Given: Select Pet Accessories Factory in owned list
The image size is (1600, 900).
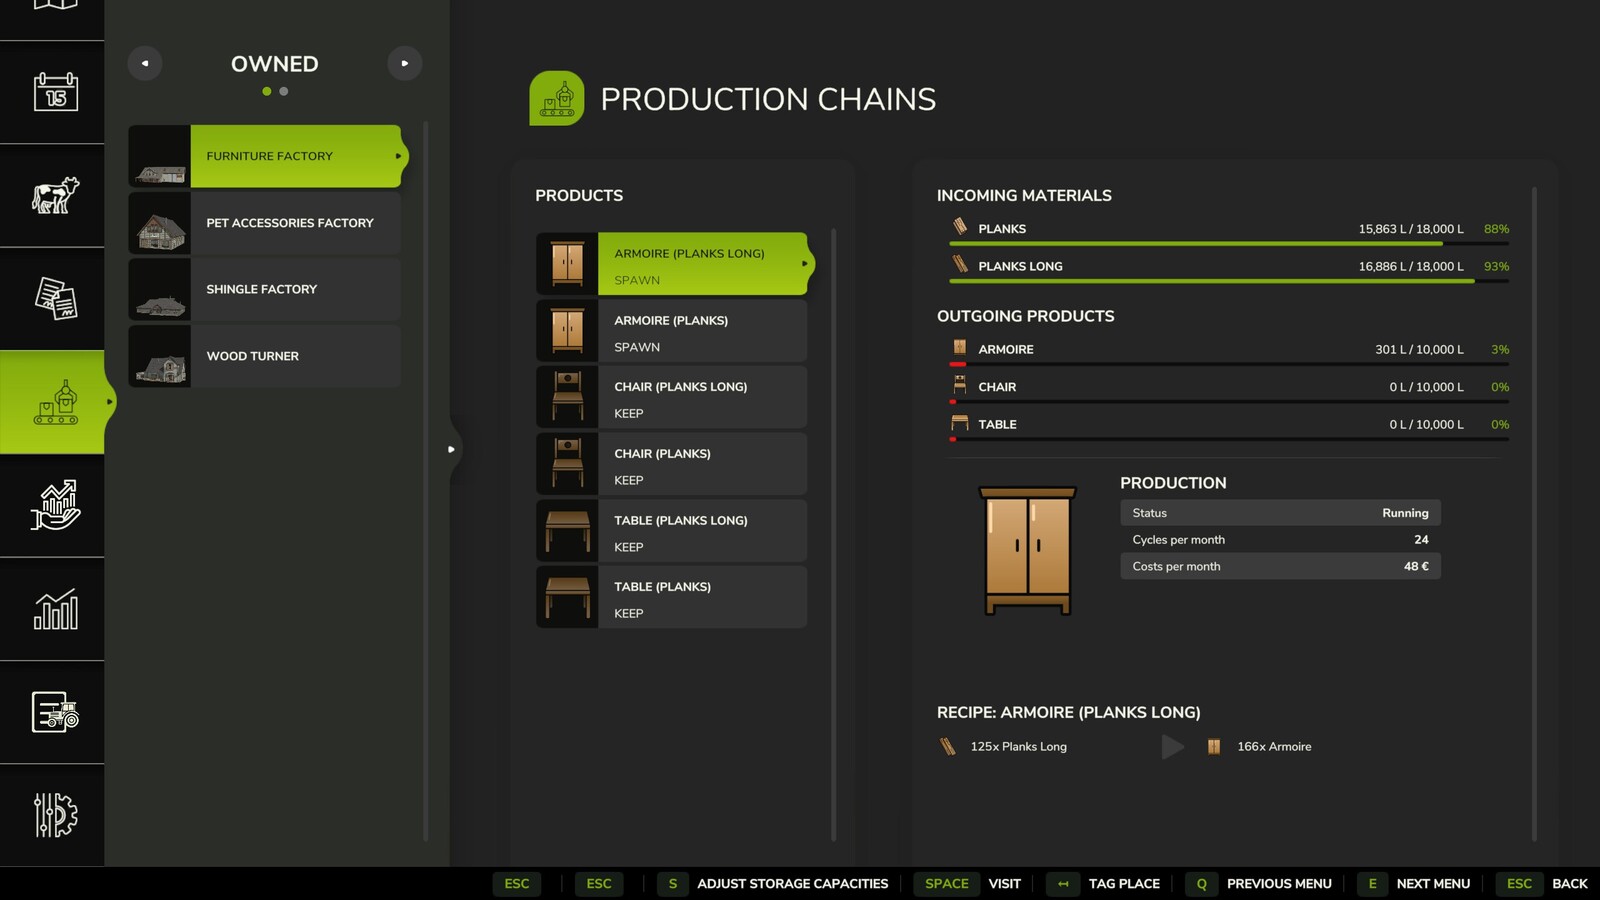Looking at the screenshot, I should tap(265, 223).
